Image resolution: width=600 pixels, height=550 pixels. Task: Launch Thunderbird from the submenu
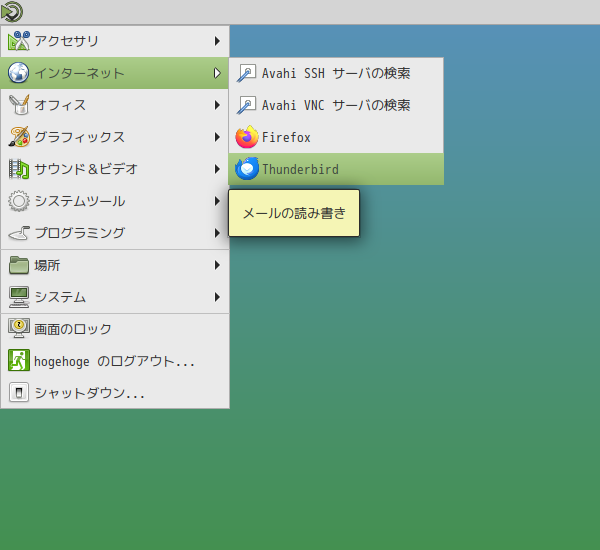(336, 169)
